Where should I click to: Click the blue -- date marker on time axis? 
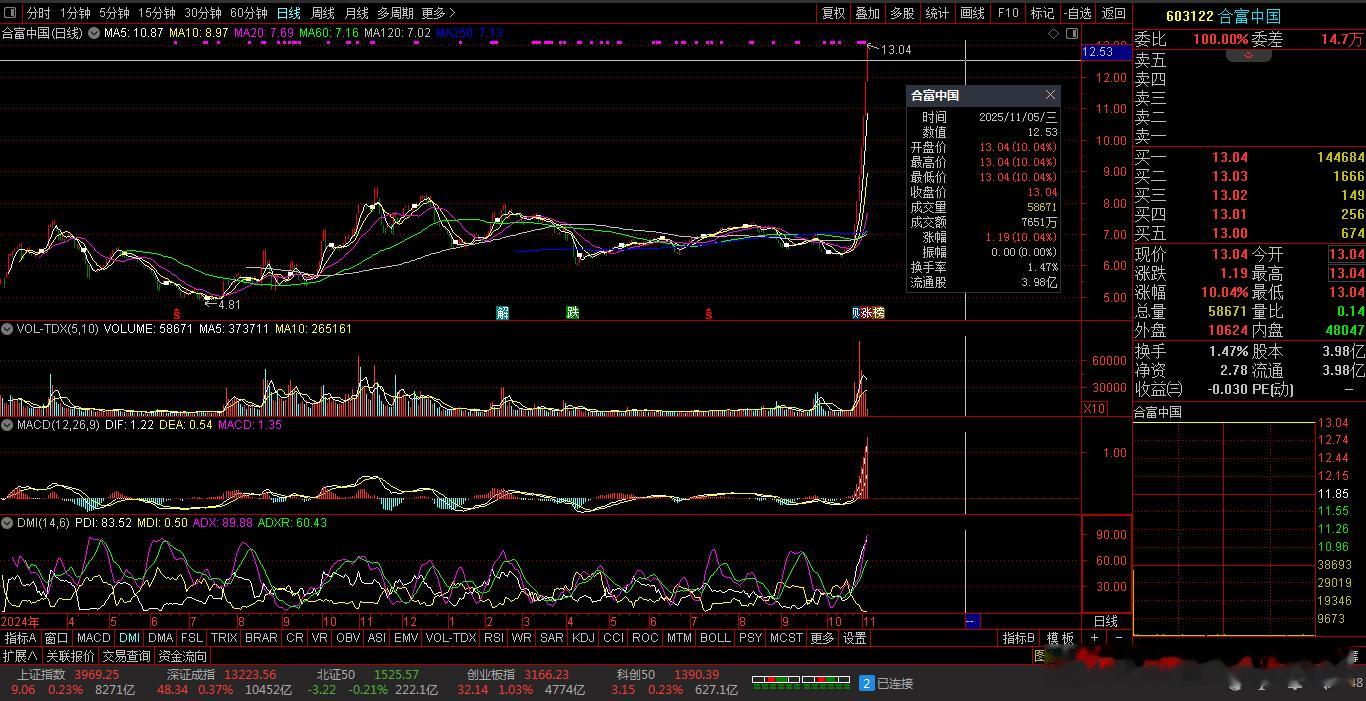click(970, 621)
